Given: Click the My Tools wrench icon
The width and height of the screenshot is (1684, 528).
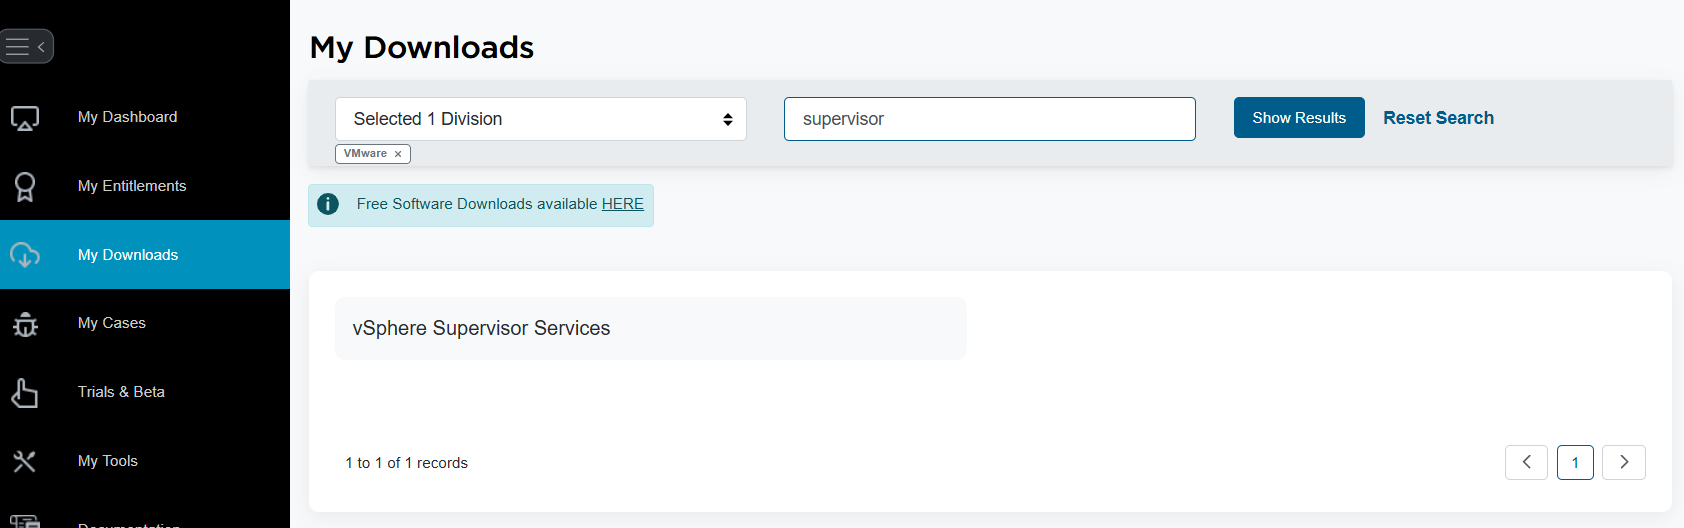Looking at the screenshot, I should [x=25, y=461].
